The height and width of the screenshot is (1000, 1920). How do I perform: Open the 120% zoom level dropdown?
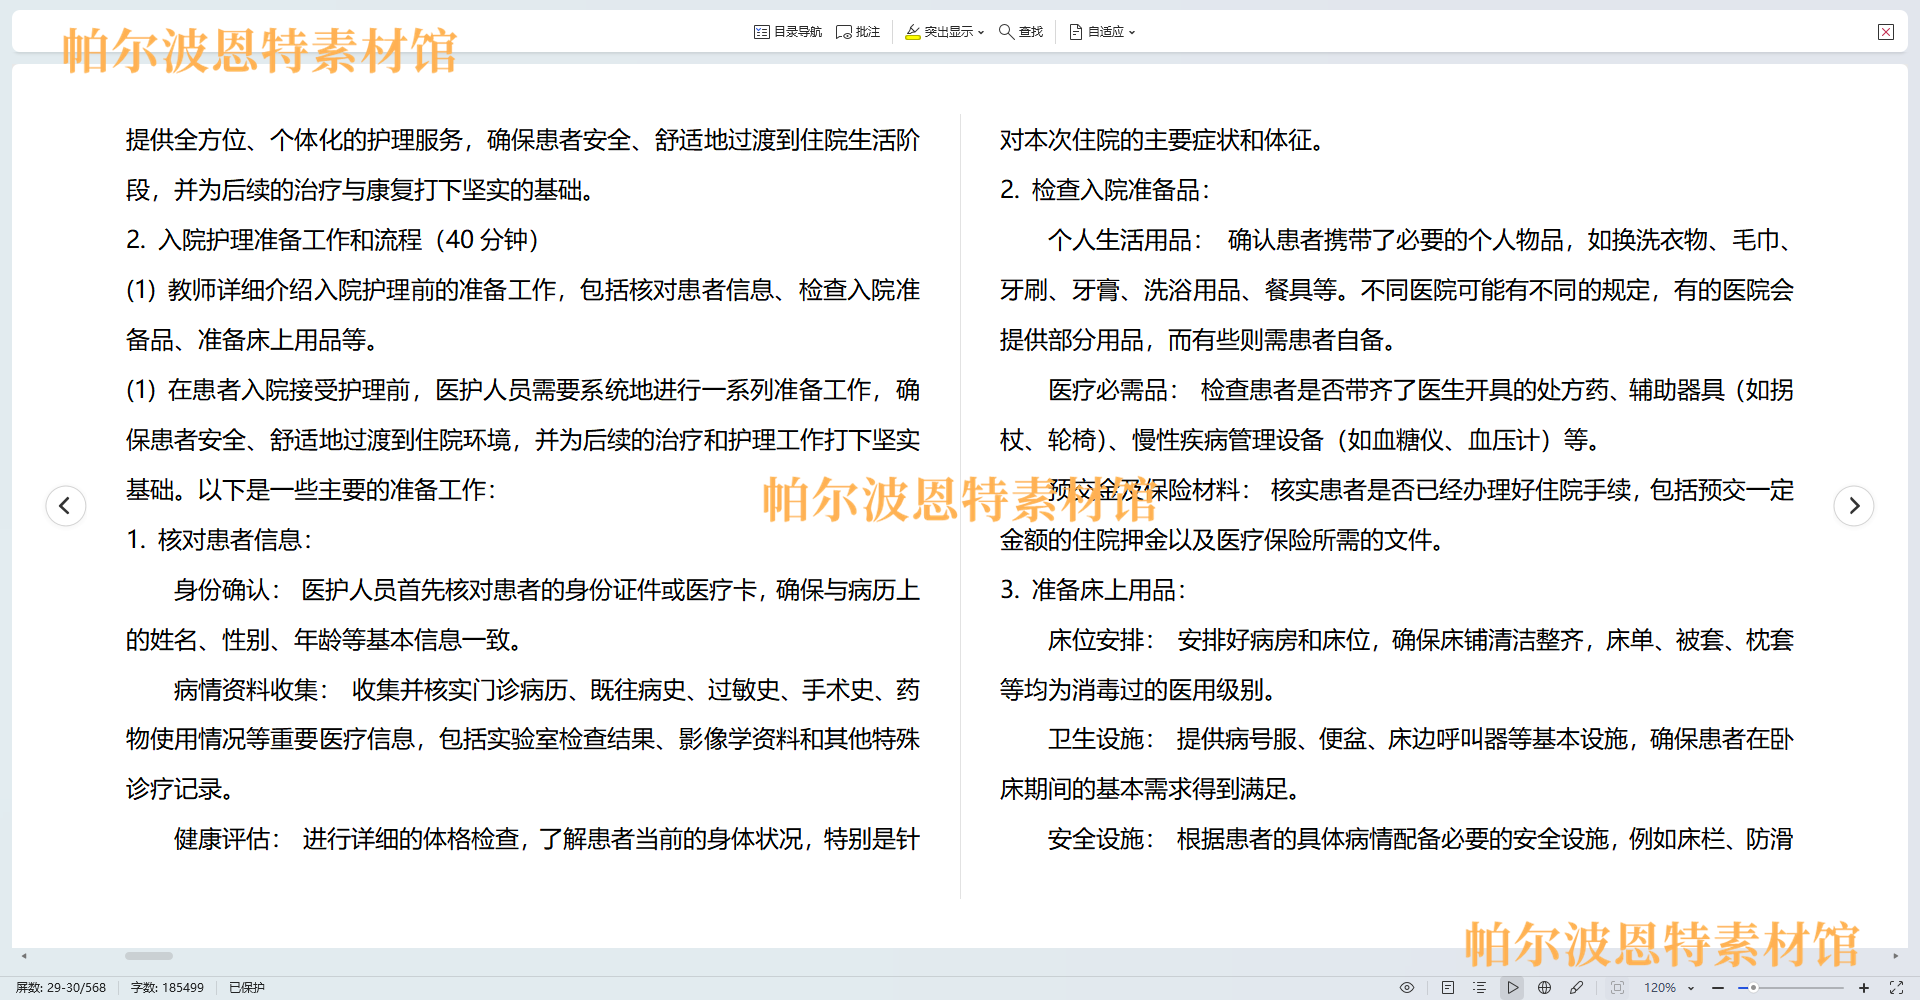click(1669, 987)
